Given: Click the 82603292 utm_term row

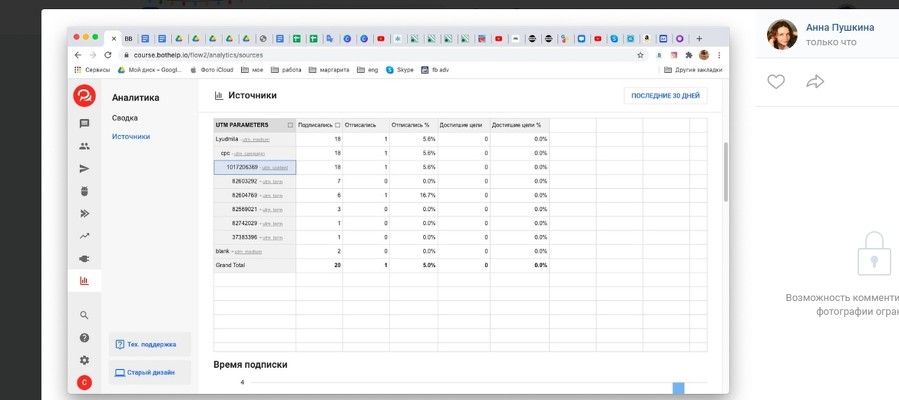Looking at the screenshot, I should (x=257, y=181).
